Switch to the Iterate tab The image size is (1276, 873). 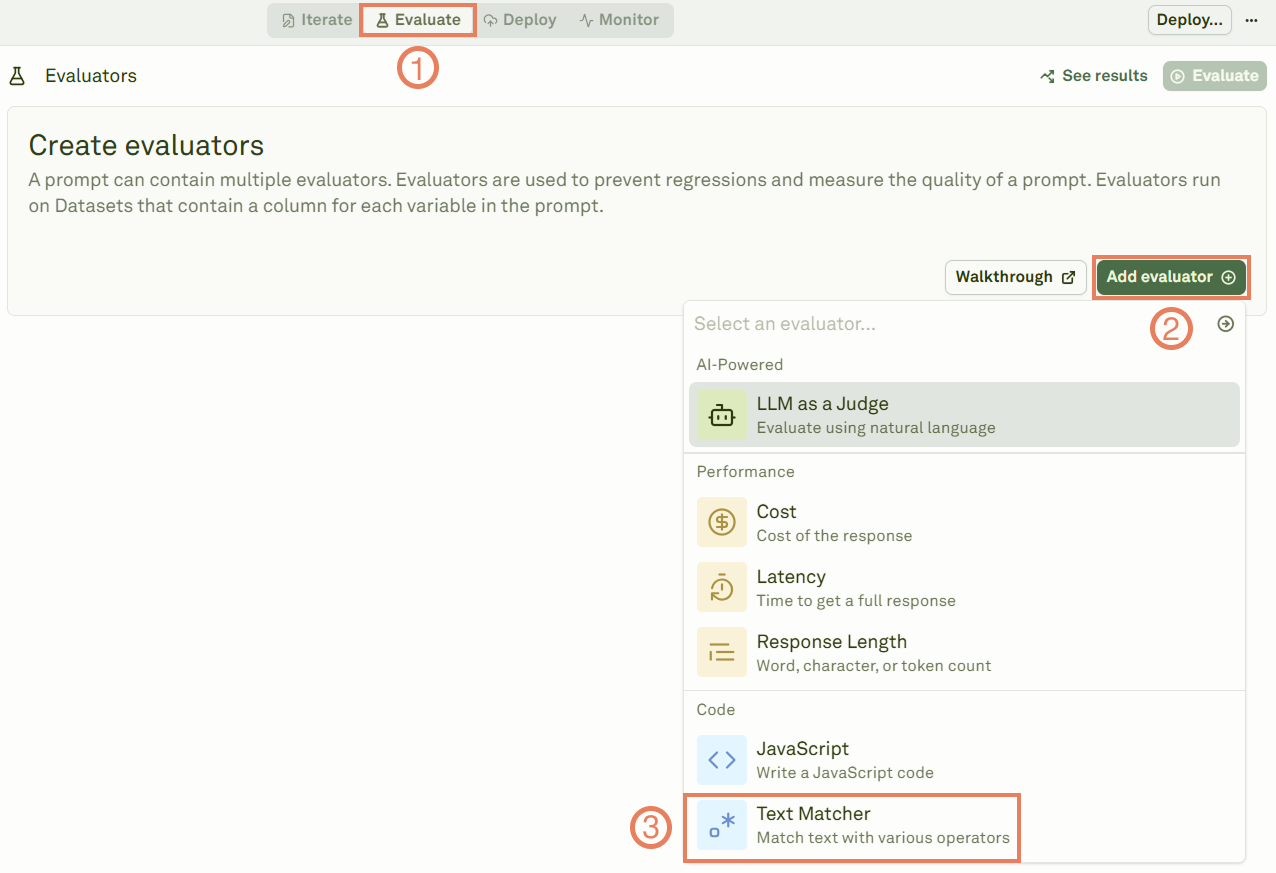click(x=314, y=19)
